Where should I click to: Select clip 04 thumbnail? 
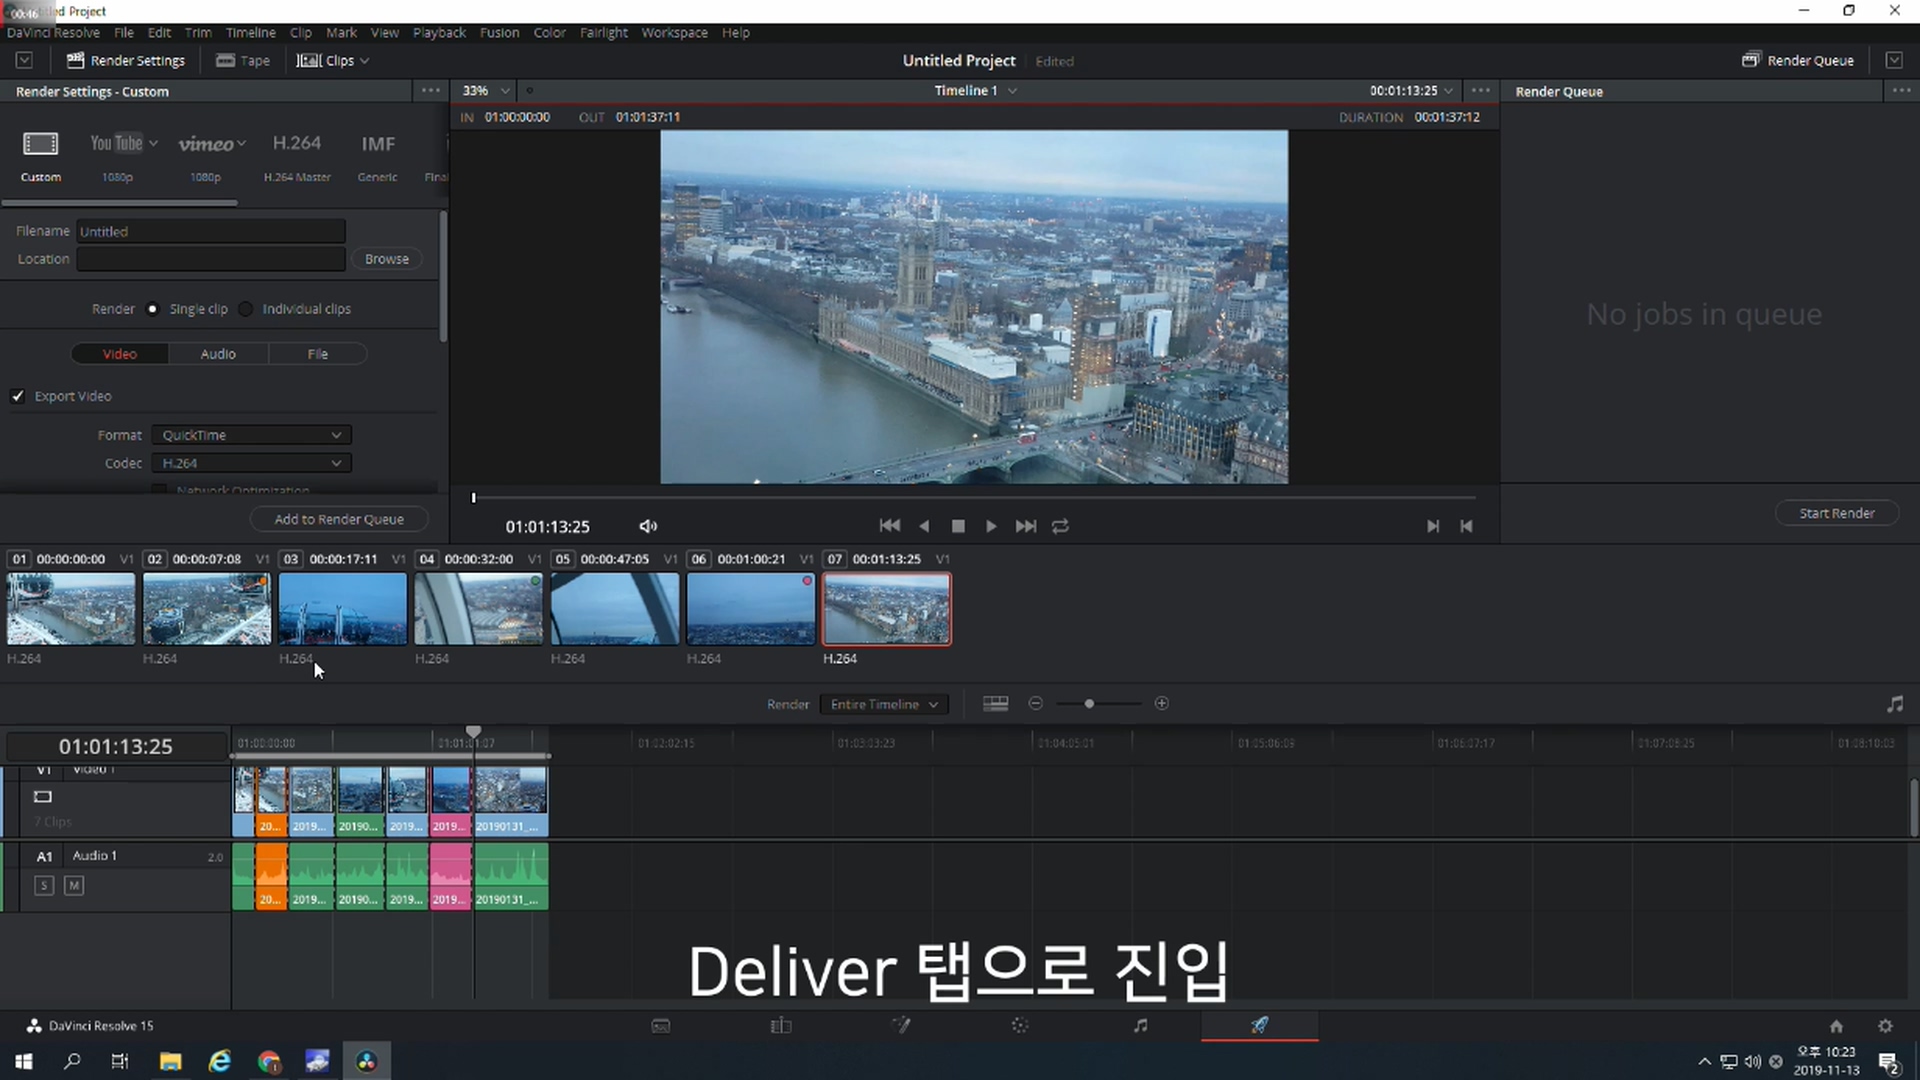tap(478, 609)
